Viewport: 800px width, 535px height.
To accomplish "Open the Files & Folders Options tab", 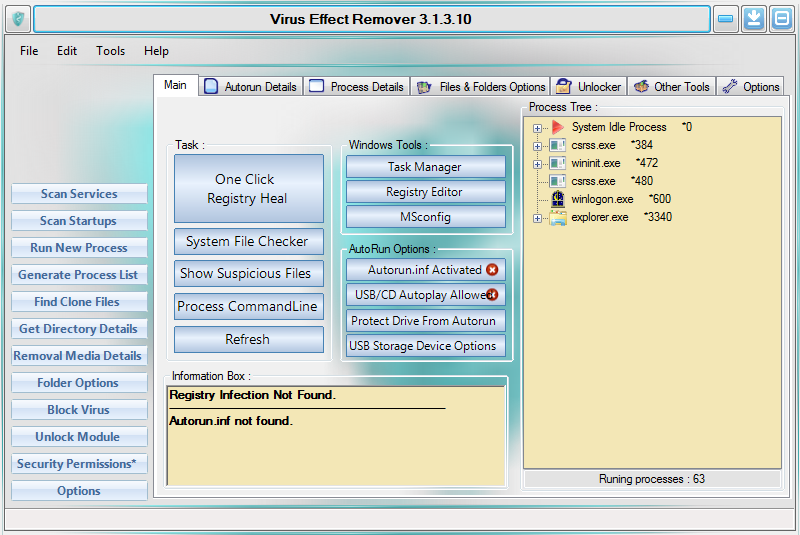I will pyautogui.click(x=481, y=87).
